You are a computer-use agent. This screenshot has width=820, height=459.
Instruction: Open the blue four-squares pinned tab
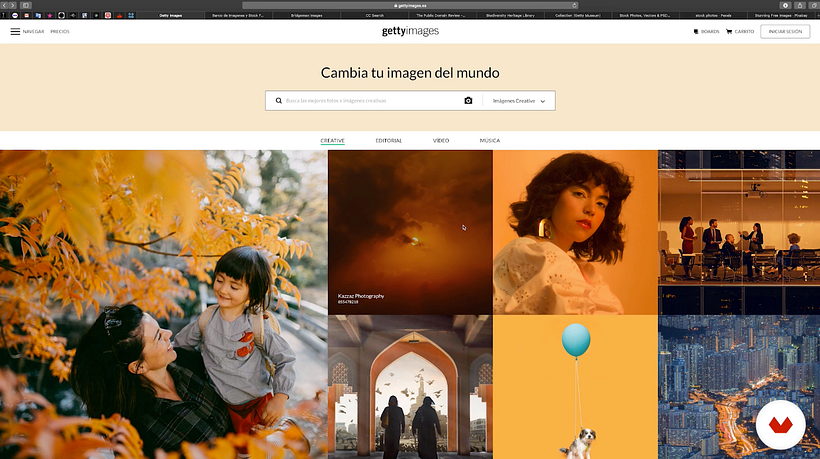(131, 16)
